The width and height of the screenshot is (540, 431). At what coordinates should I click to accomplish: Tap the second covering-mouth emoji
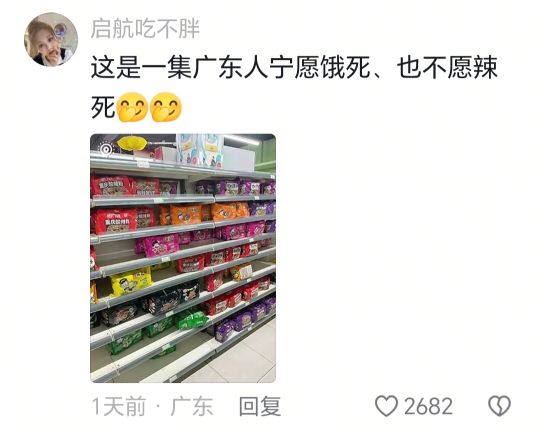tap(166, 107)
